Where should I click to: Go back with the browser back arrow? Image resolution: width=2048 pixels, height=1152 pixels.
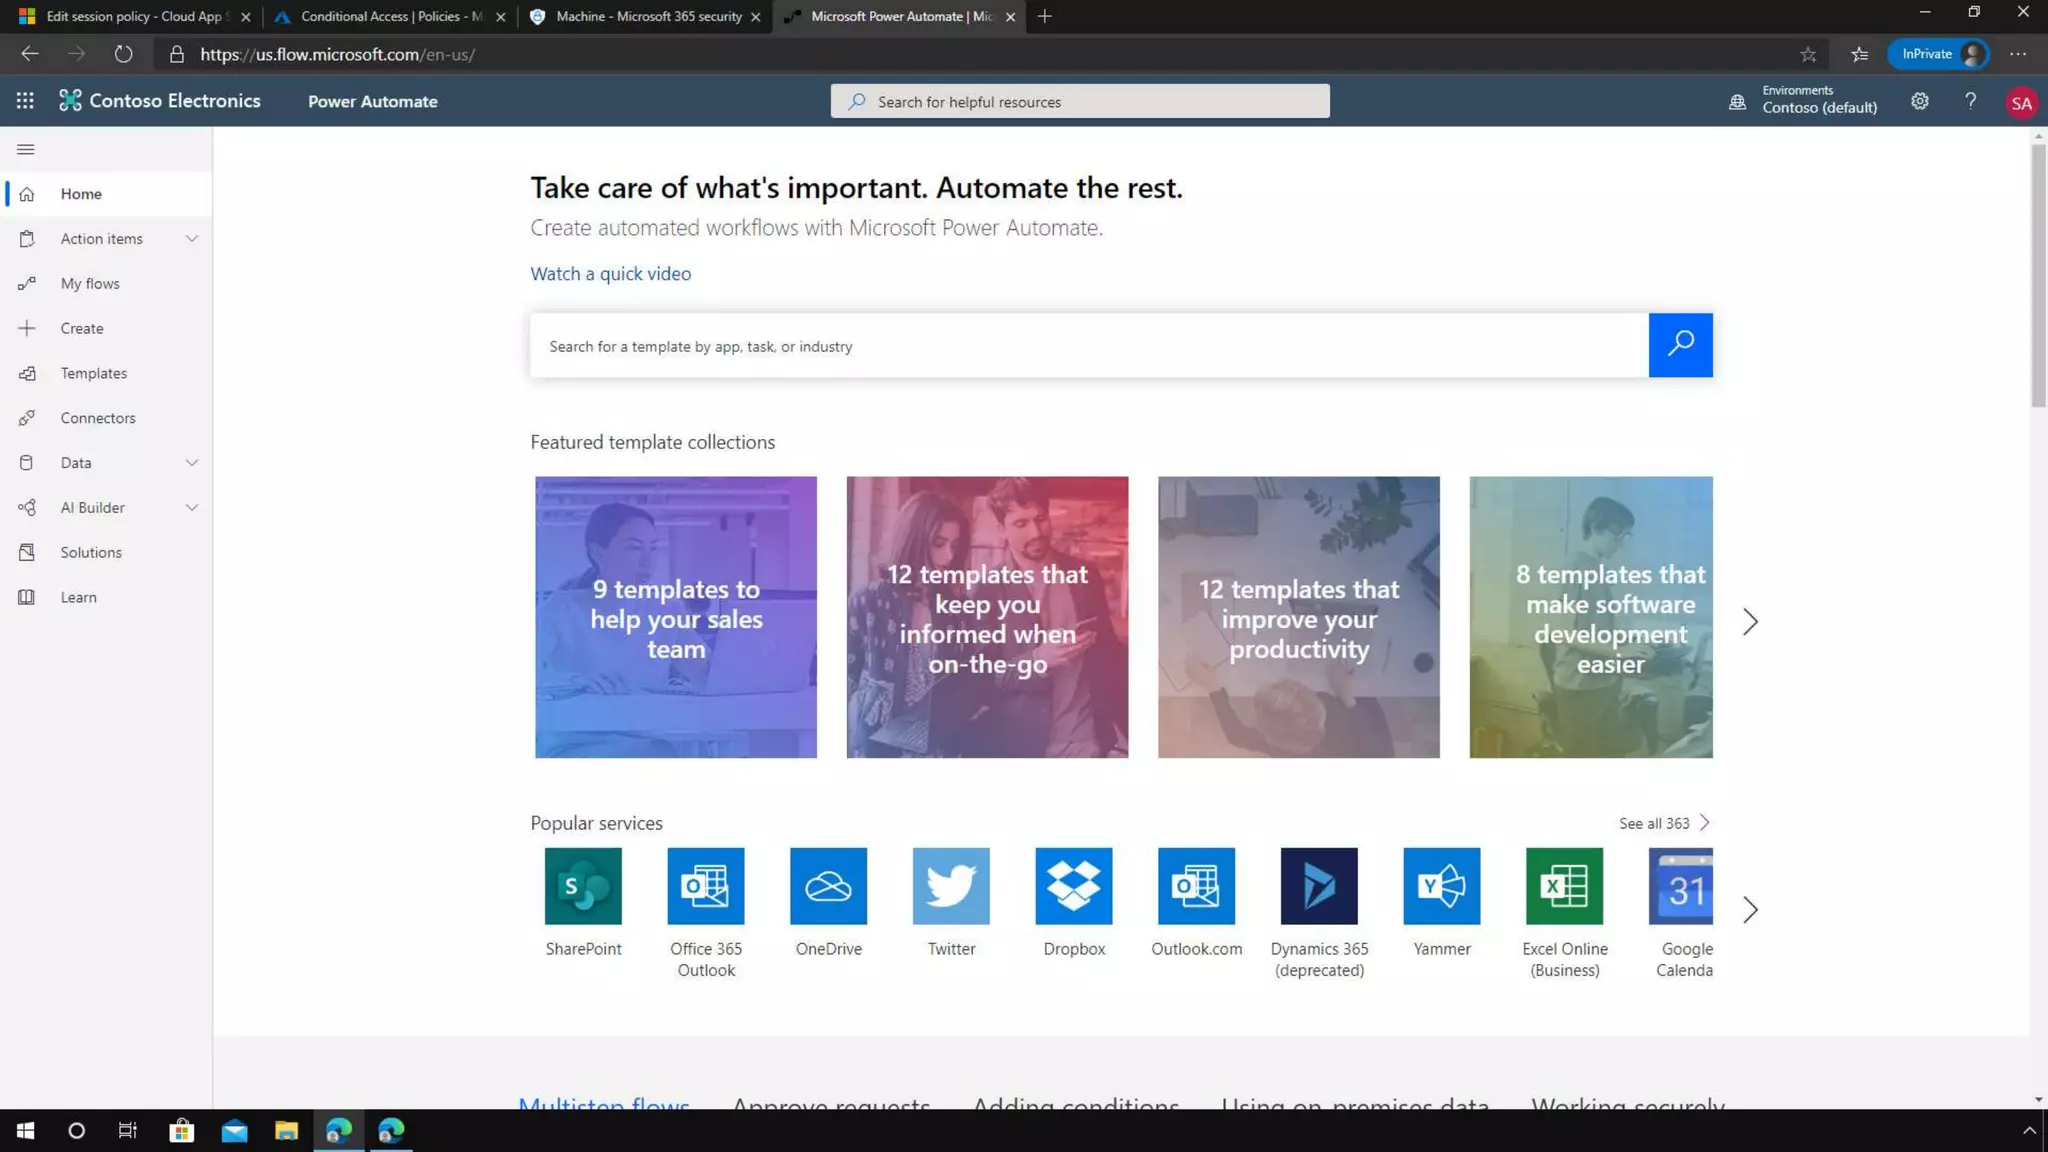(29, 54)
